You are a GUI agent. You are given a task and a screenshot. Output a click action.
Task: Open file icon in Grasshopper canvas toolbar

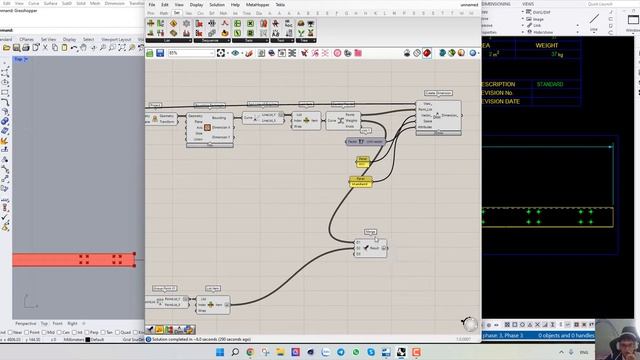tap(150, 53)
